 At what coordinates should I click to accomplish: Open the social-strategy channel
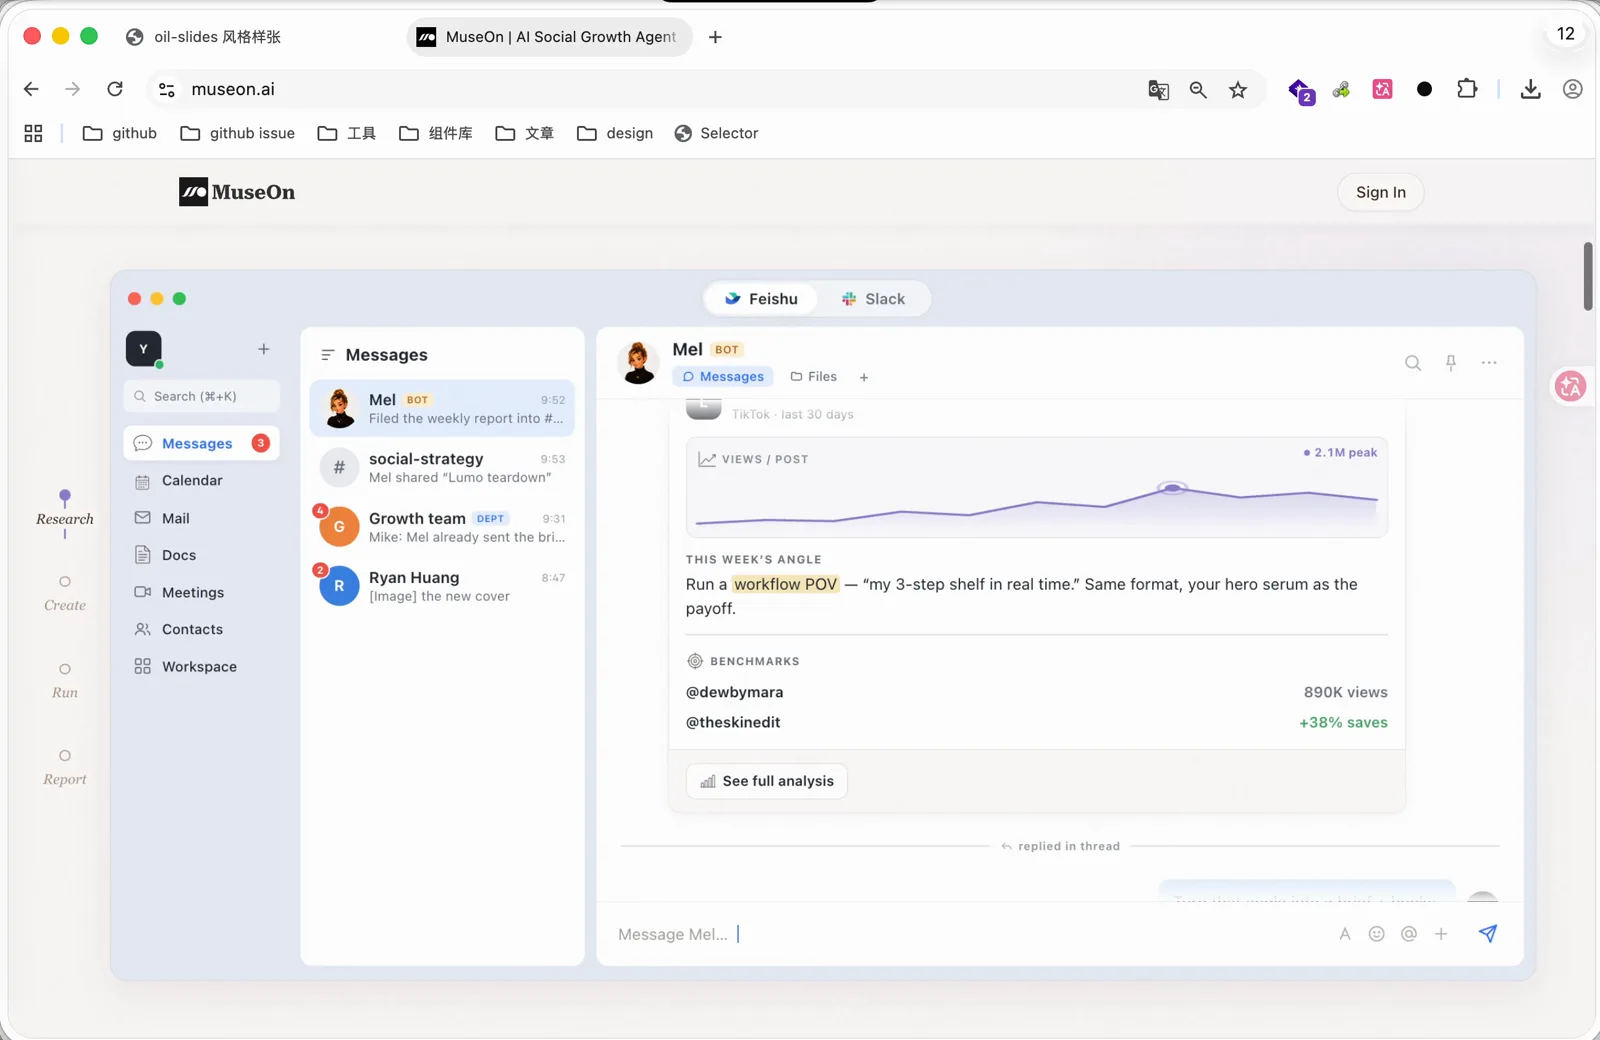pyautogui.click(x=442, y=467)
